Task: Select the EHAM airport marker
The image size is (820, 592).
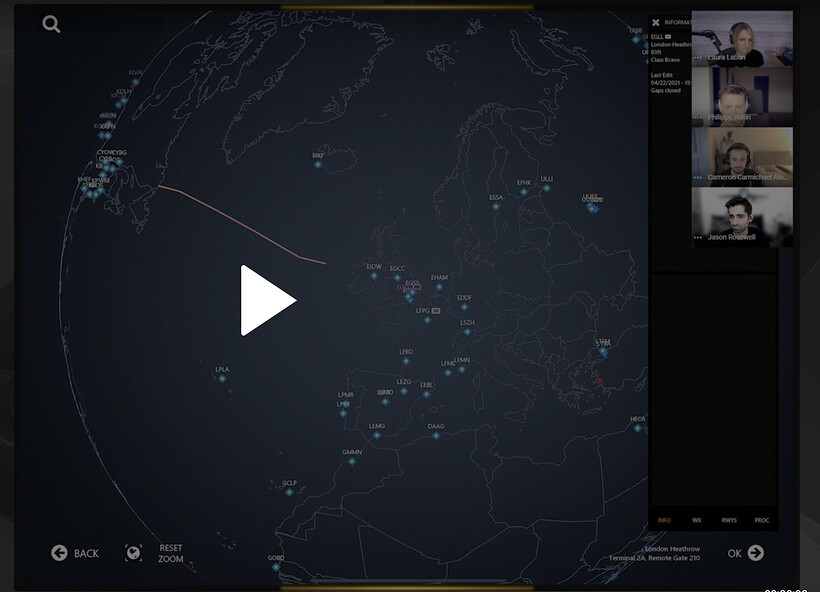Action: click(x=439, y=287)
